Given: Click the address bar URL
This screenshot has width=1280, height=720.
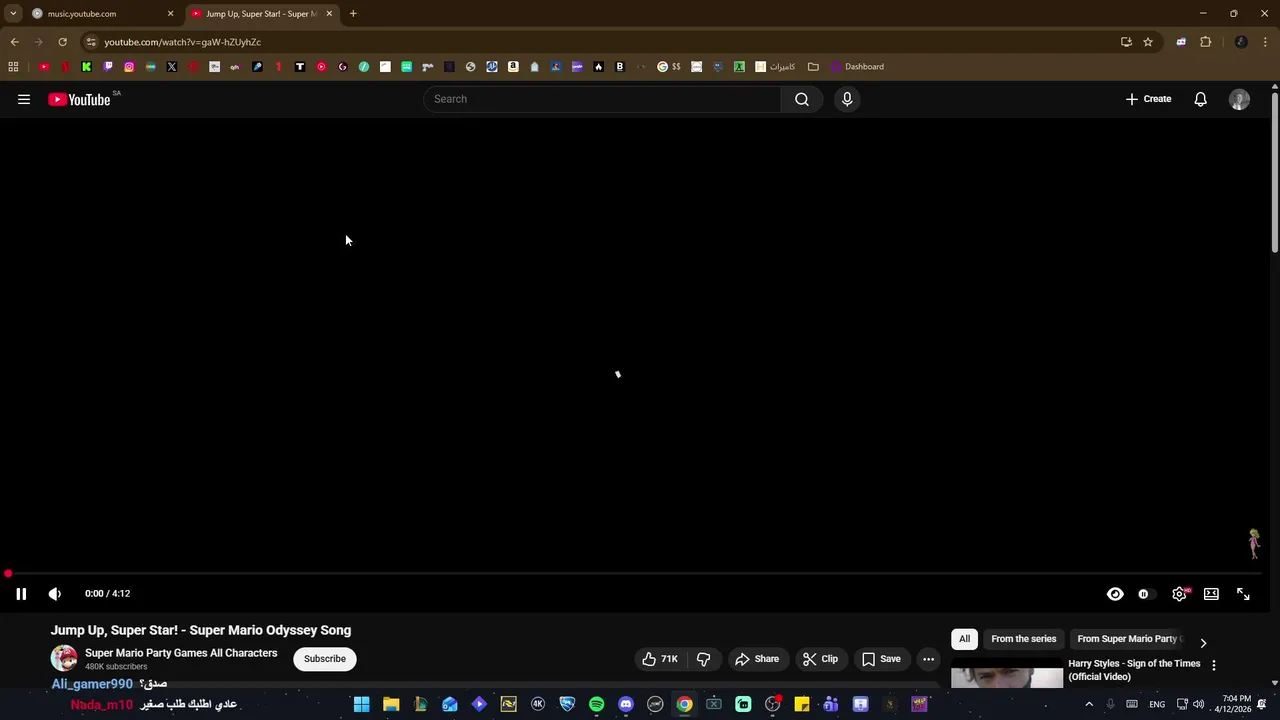Looking at the screenshot, I should (x=183, y=42).
